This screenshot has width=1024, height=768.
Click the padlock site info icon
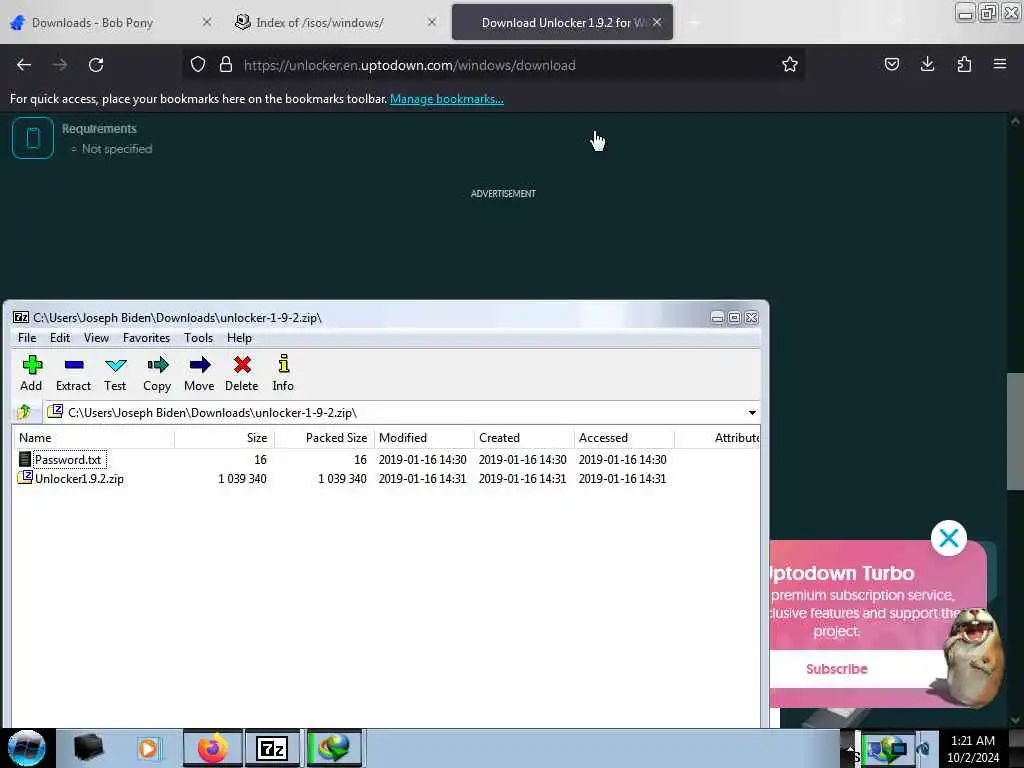(226, 65)
